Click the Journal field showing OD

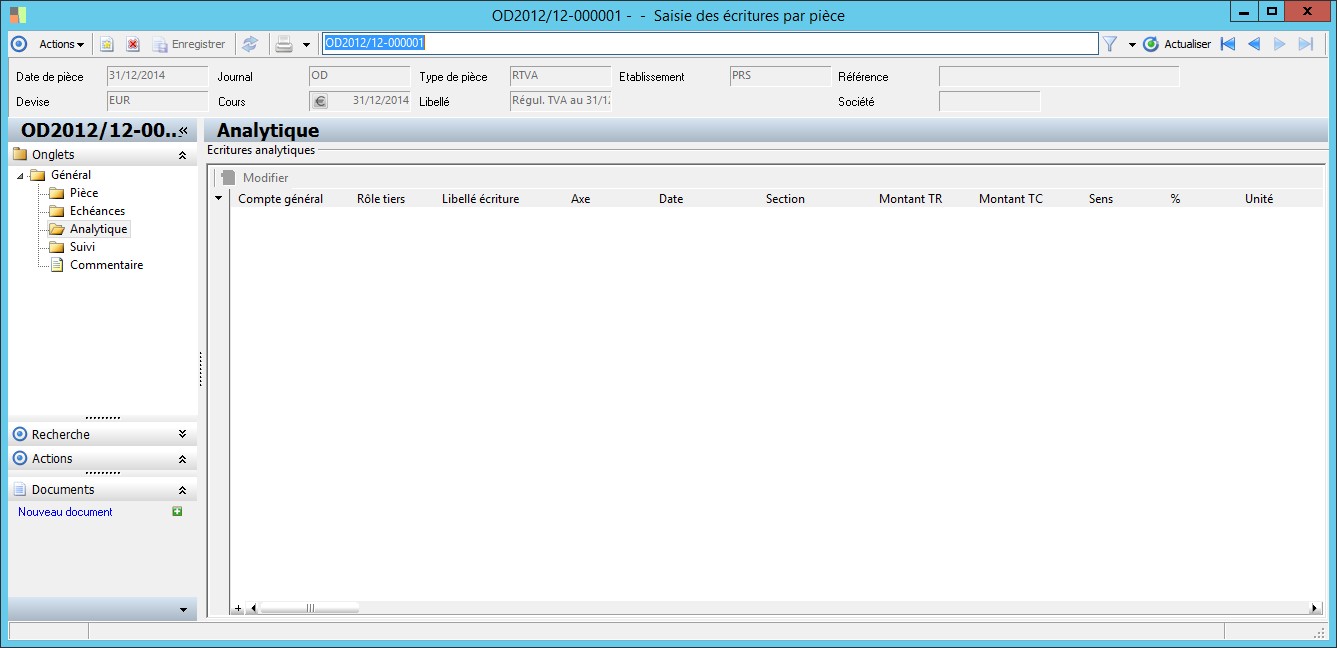(x=359, y=76)
